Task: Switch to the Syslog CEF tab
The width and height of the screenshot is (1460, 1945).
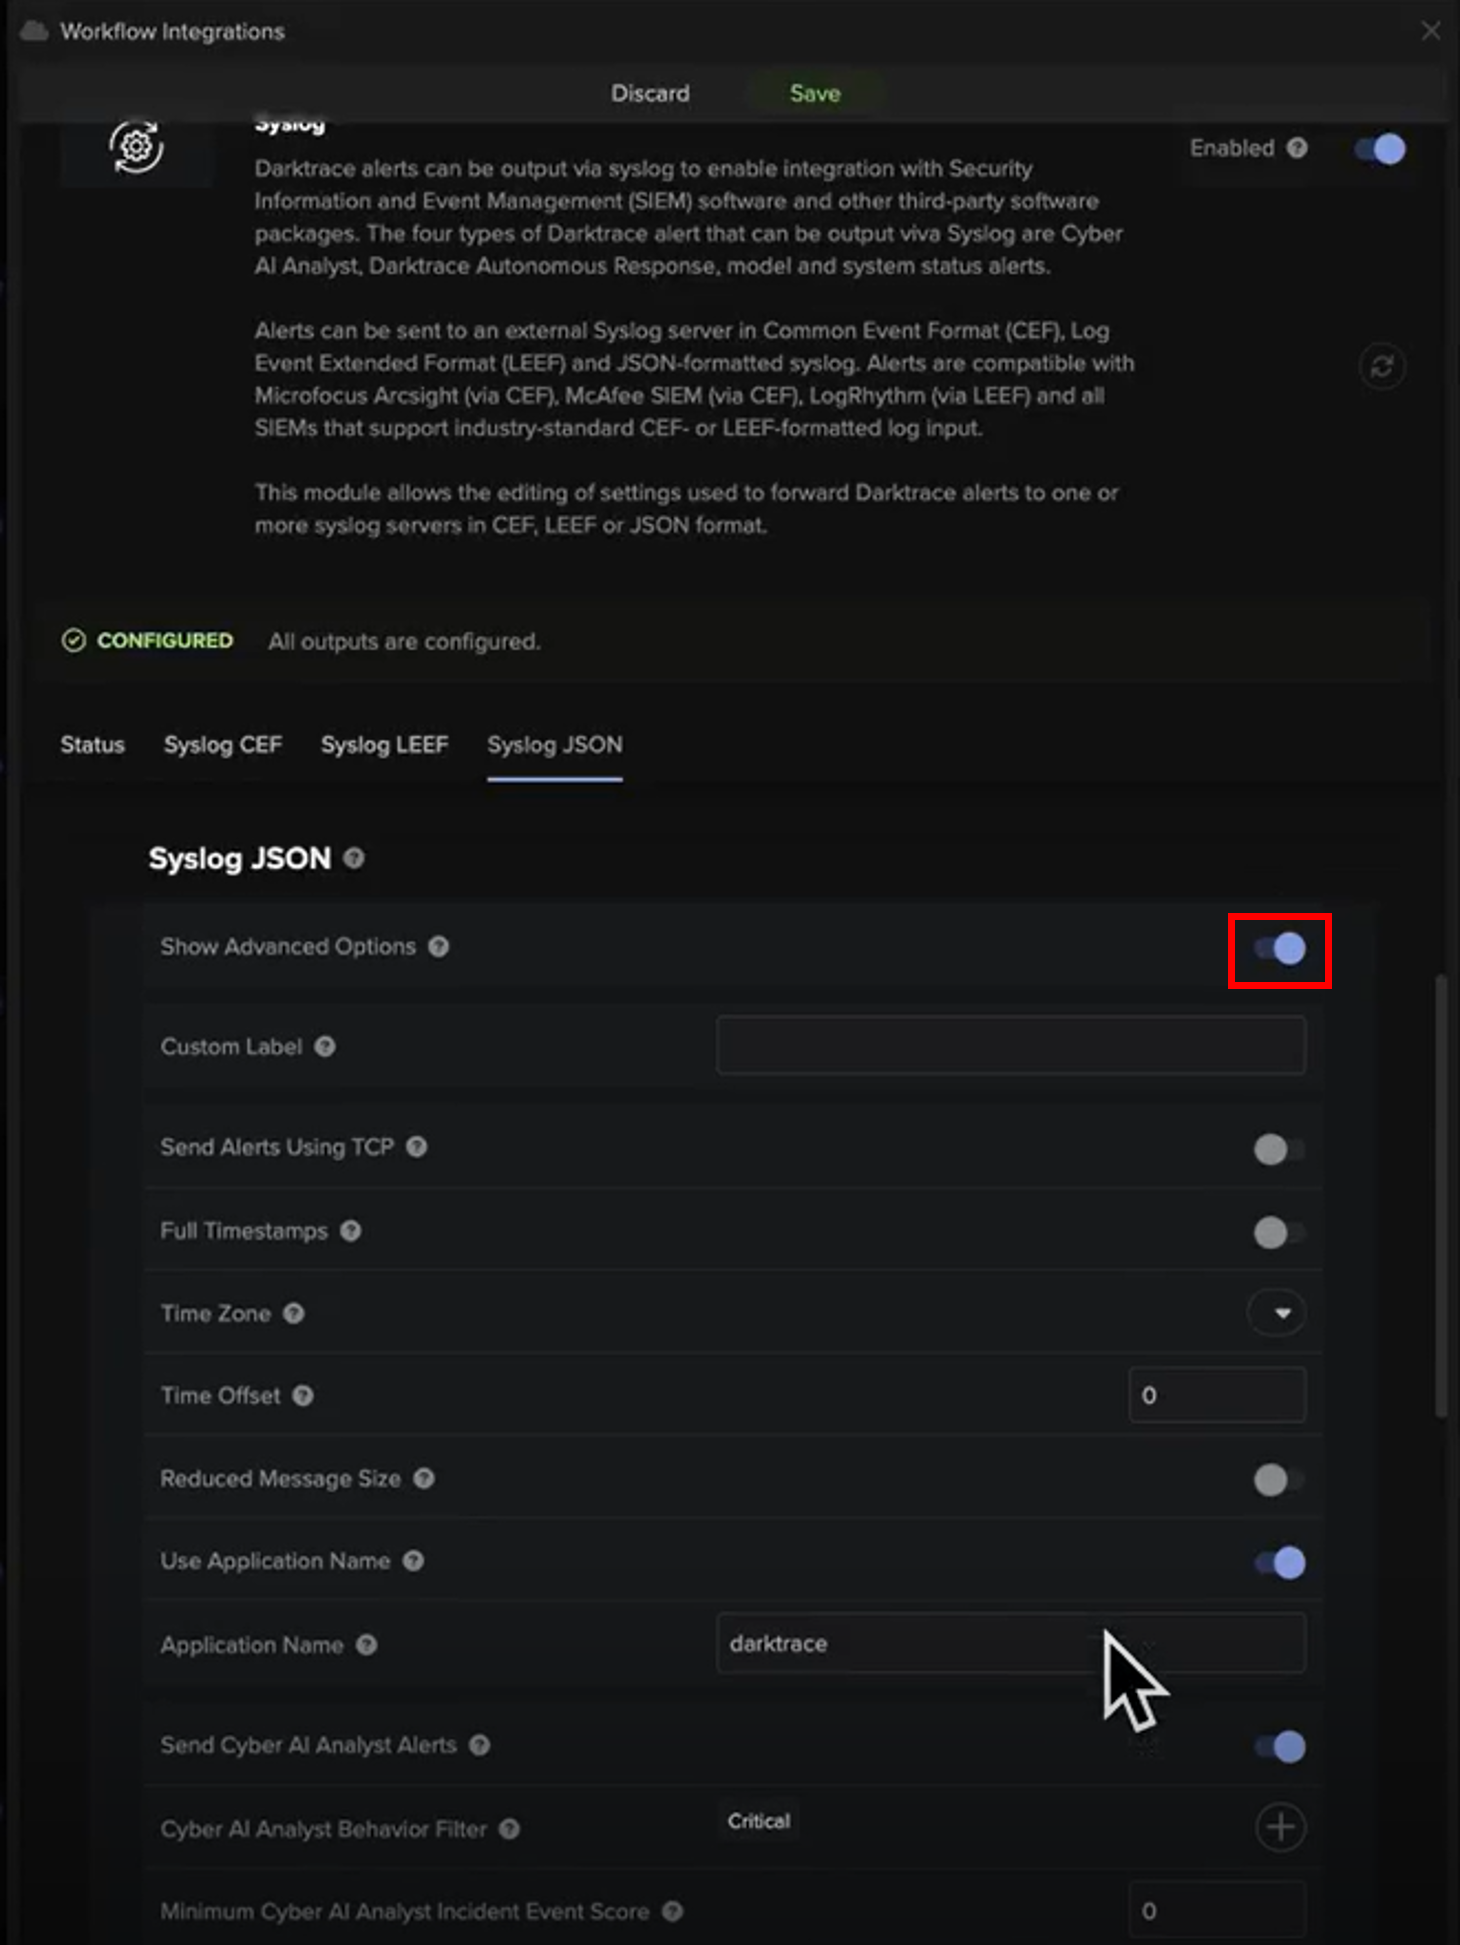Action: pyautogui.click(x=223, y=745)
